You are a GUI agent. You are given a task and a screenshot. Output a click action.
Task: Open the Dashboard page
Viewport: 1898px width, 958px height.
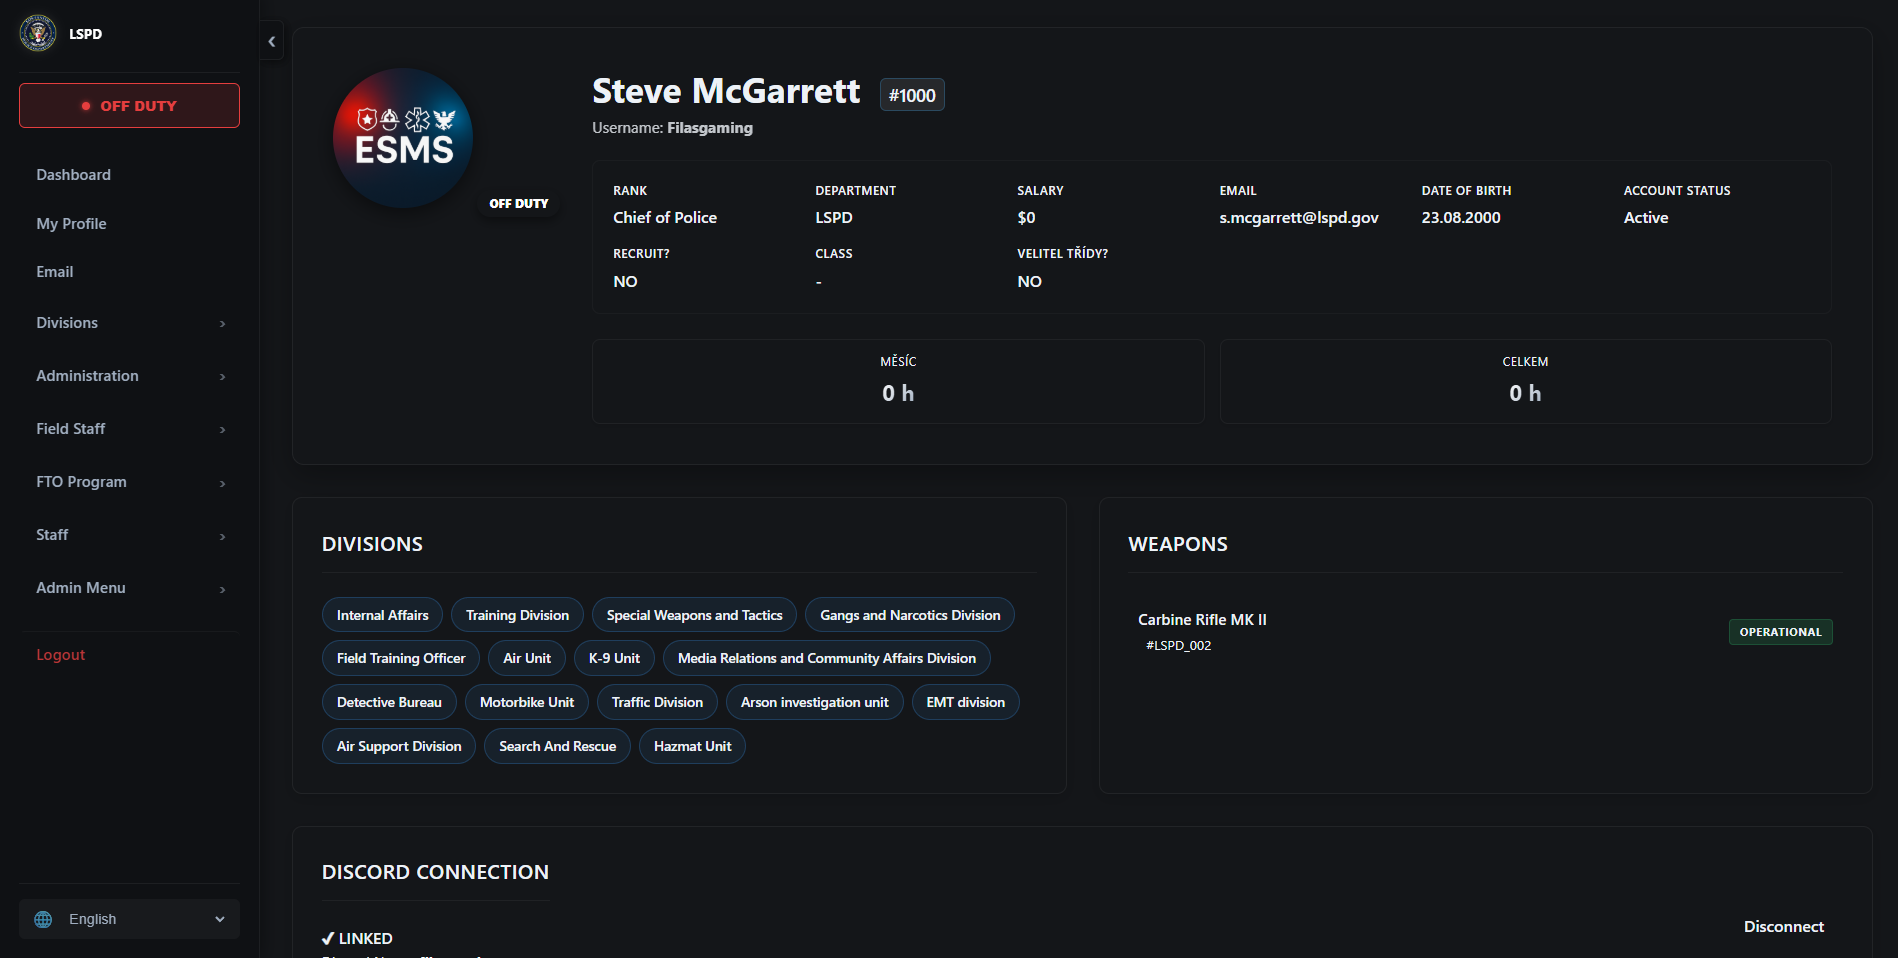[74, 175]
